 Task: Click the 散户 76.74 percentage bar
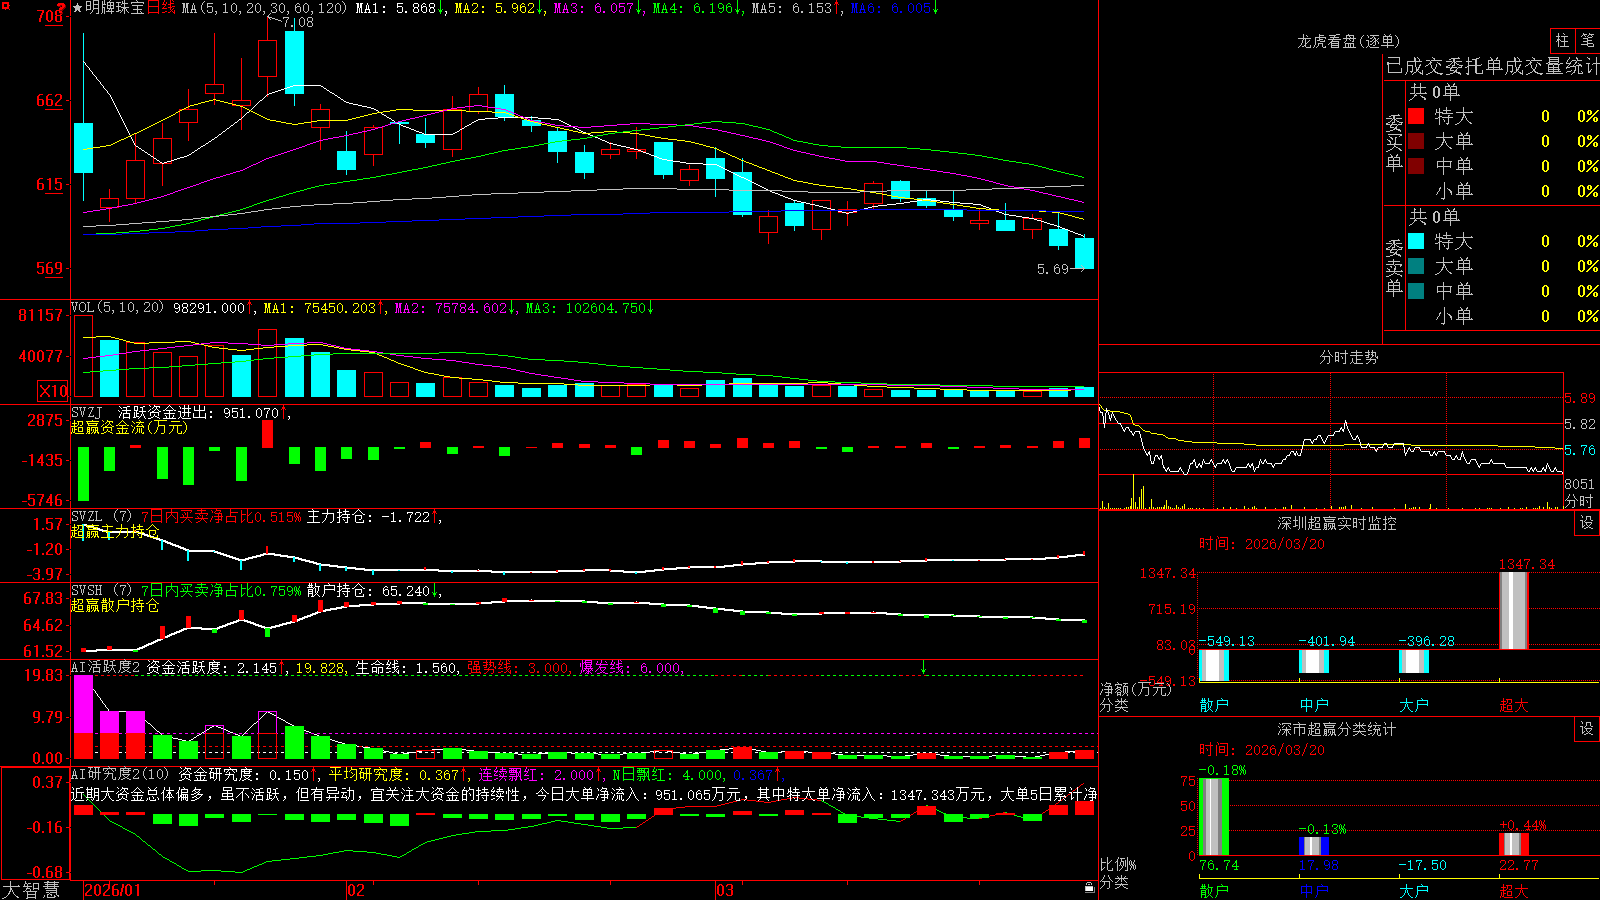coord(1214,816)
